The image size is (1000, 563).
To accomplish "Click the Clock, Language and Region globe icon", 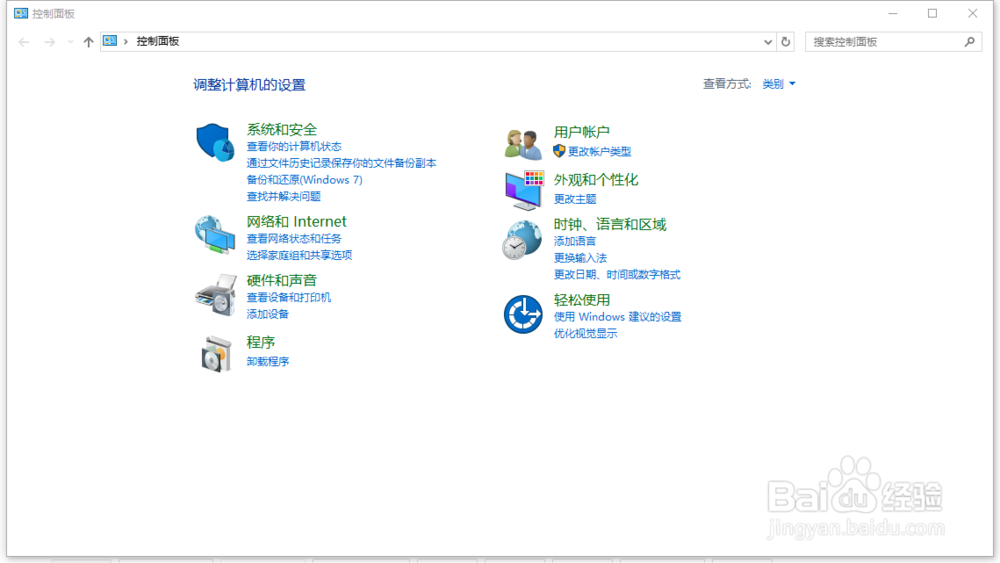I will 522,240.
